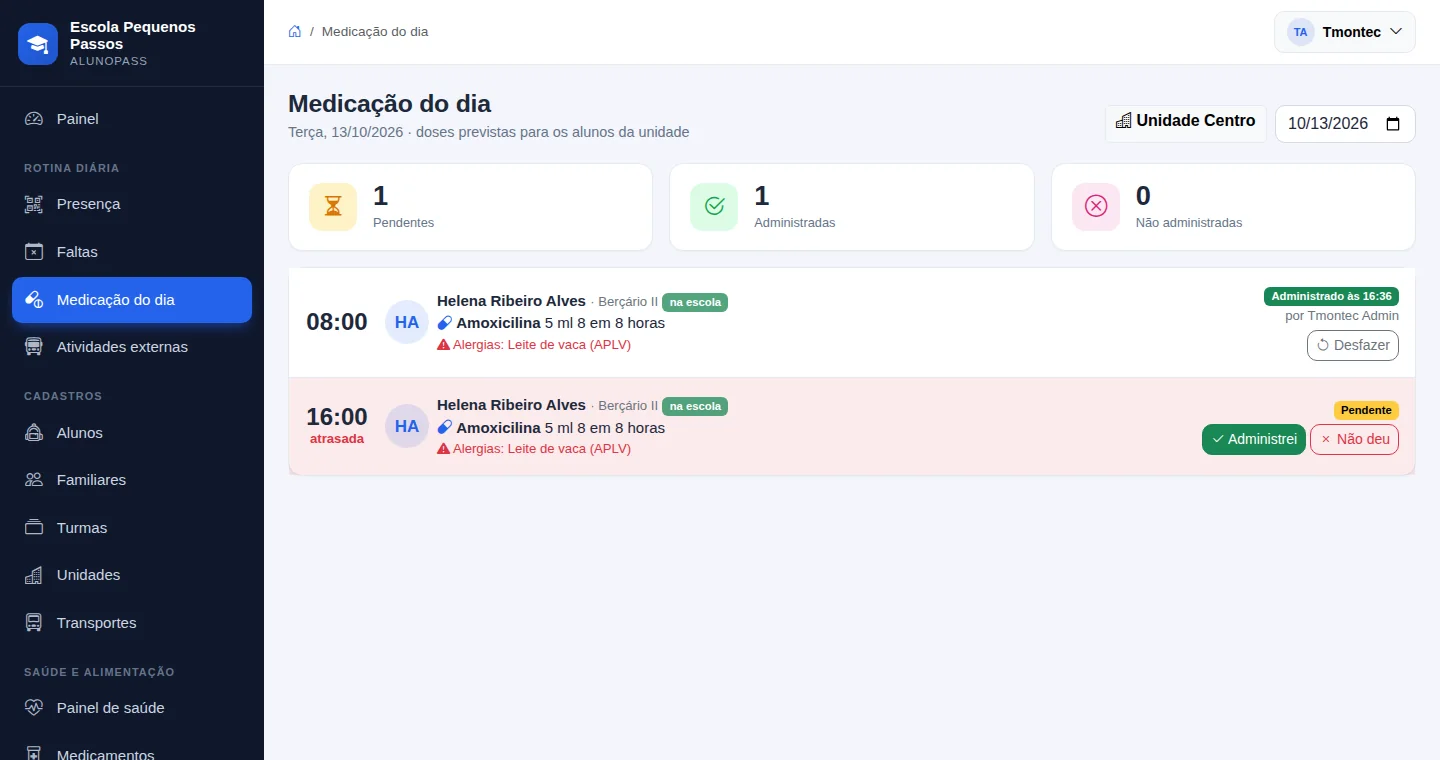
Task: Click the HA avatar on the 08:00 row
Action: coord(407,322)
